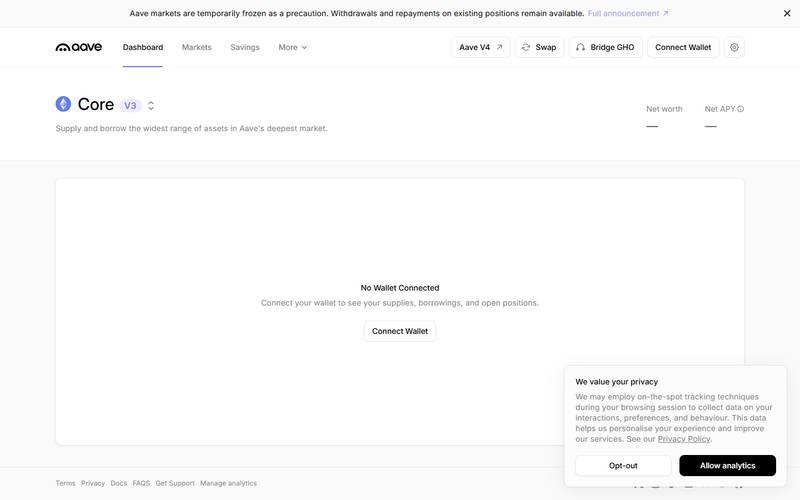Click the Aave logo
This screenshot has width=800, height=500.
(x=79, y=47)
